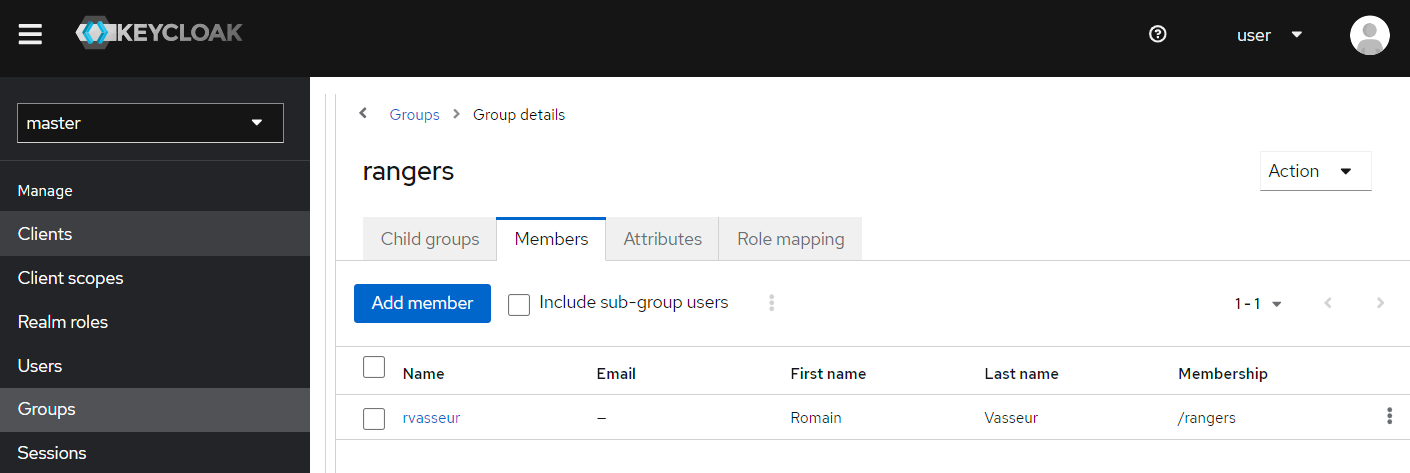Switch to Child groups tab
Image resolution: width=1410 pixels, height=473 pixels.
click(x=430, y=239)
